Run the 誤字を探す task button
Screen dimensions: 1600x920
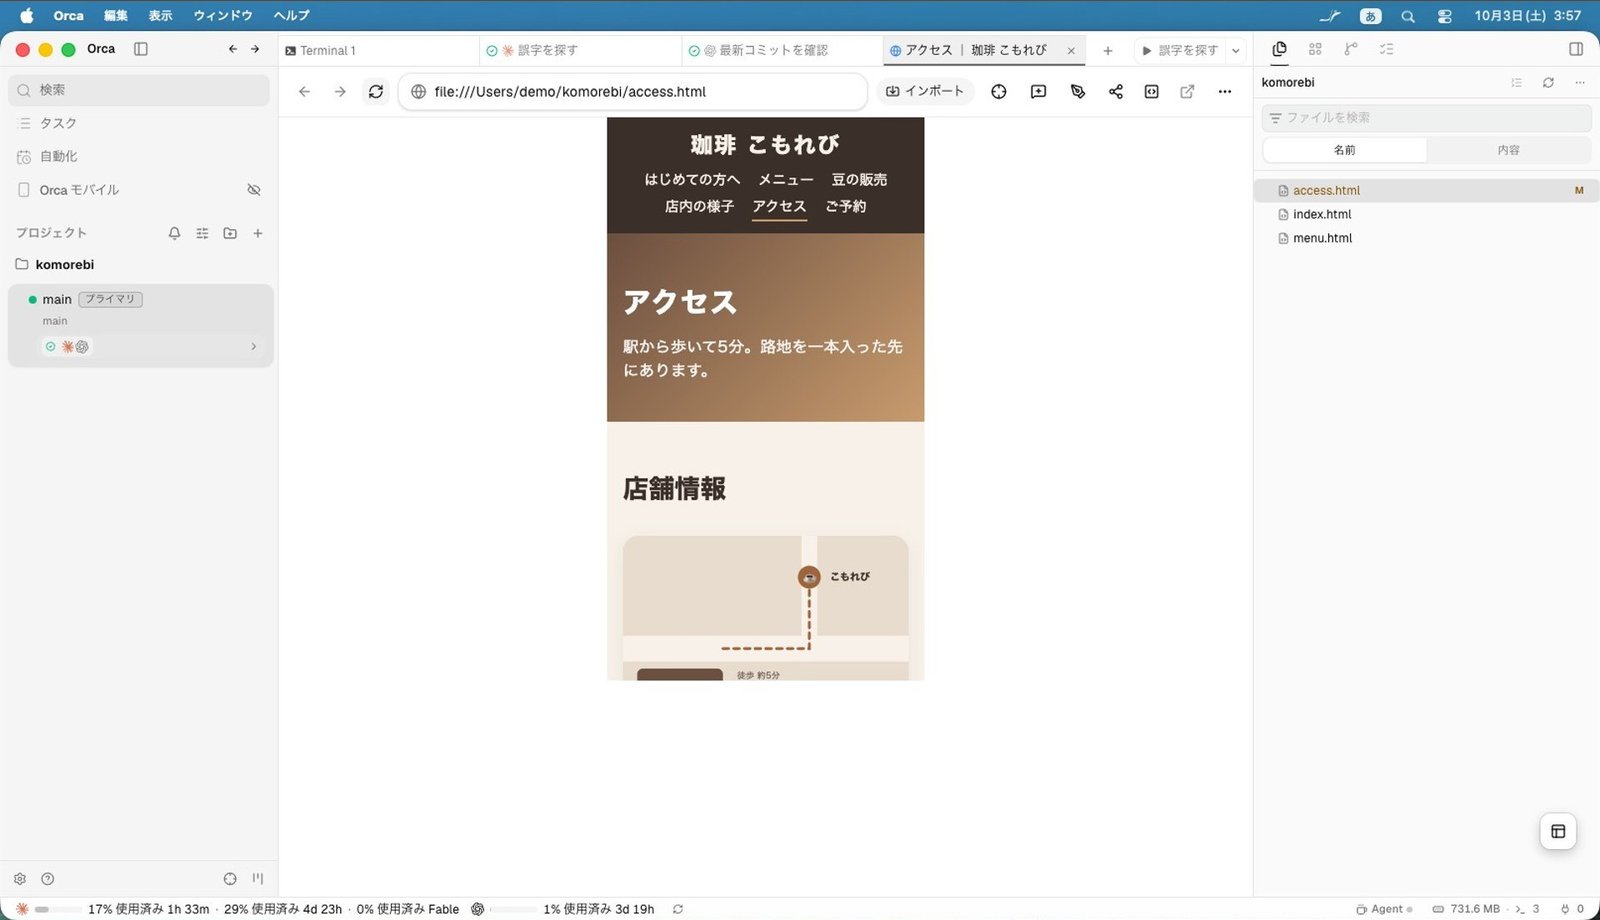1180,50
